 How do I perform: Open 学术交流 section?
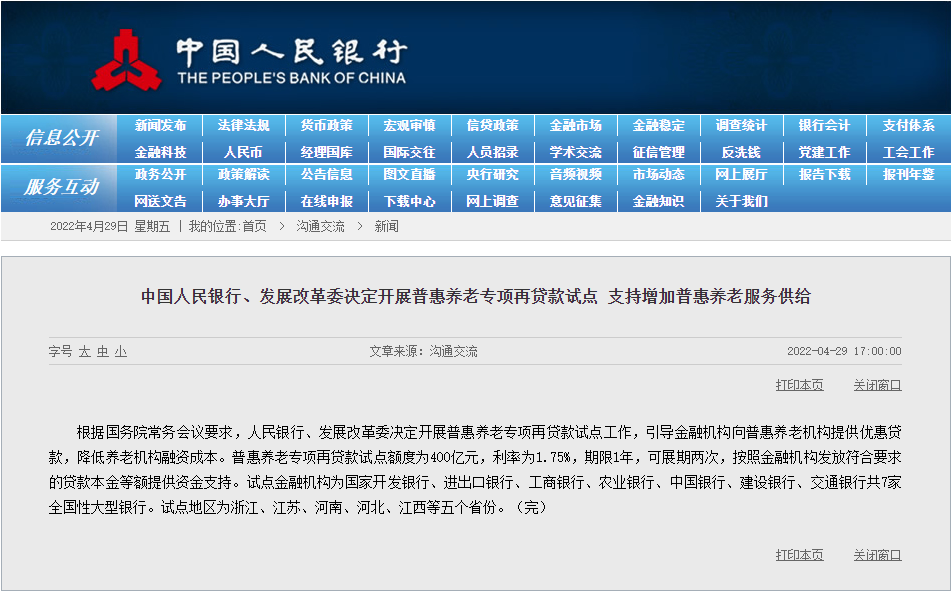coord(576,152)
